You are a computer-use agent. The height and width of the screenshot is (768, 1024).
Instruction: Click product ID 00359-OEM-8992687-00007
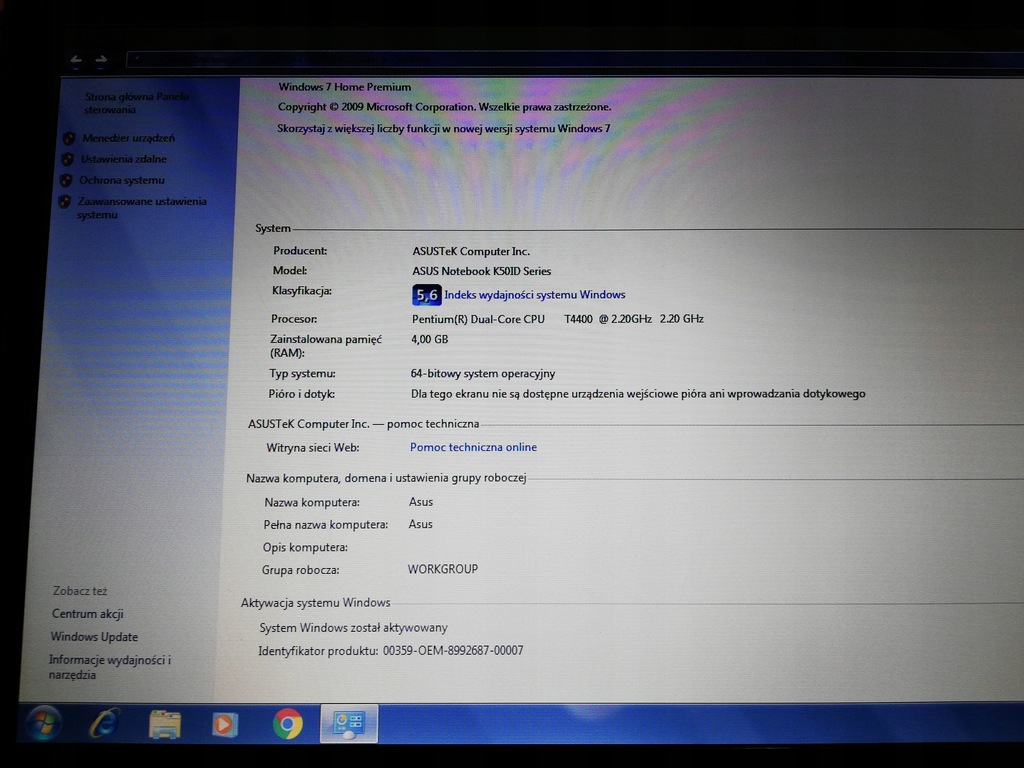click(453, 650)
